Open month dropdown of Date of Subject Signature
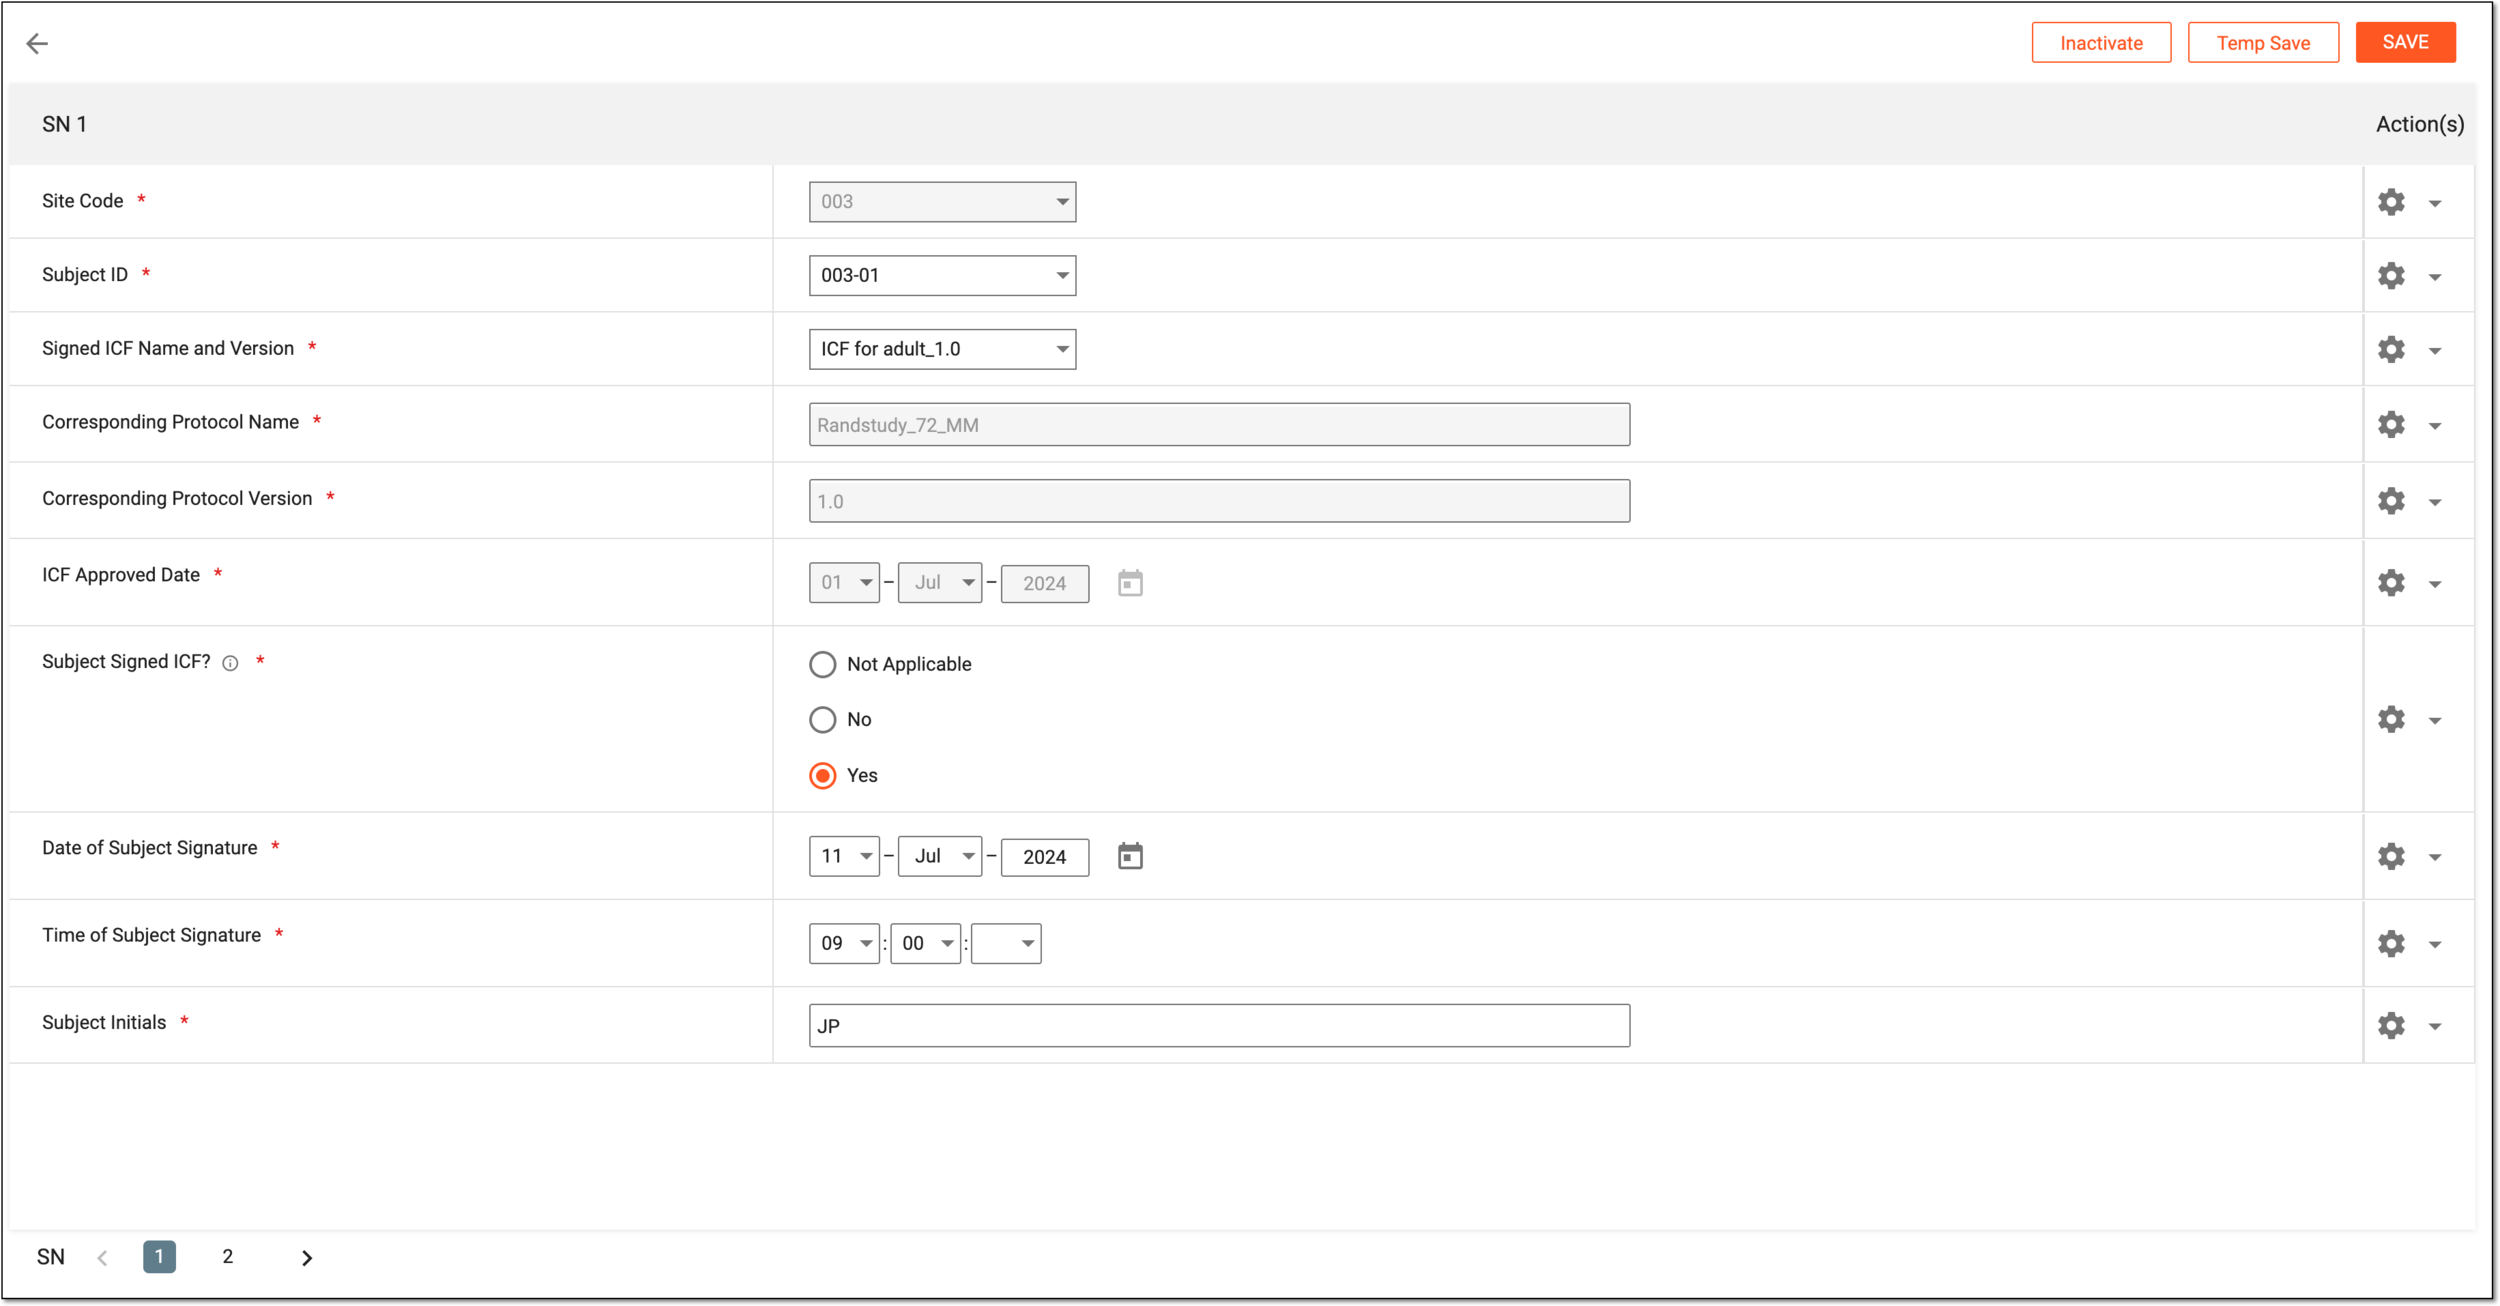The image size is (2500, 1306). (x=940, y=857)
